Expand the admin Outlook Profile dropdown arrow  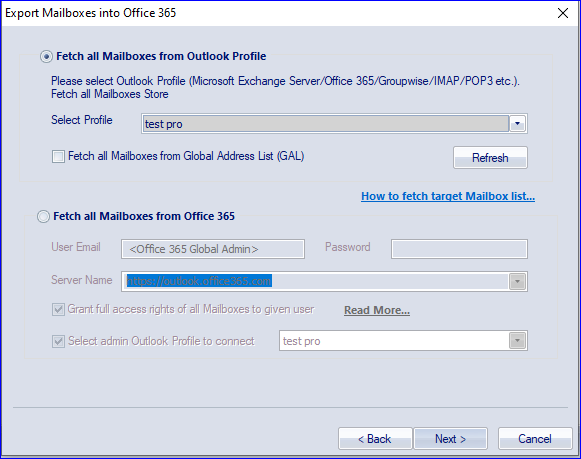tap(517, 341)
